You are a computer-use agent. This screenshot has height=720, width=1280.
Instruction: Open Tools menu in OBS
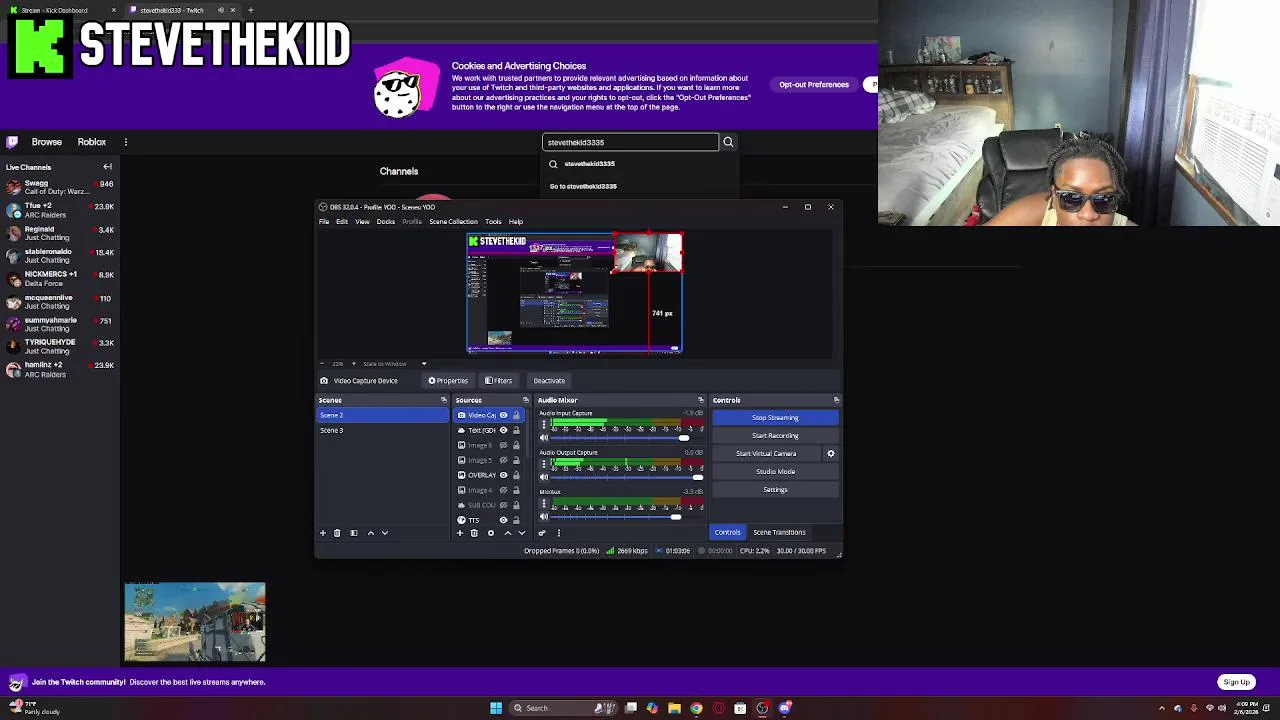pos(493,222)
